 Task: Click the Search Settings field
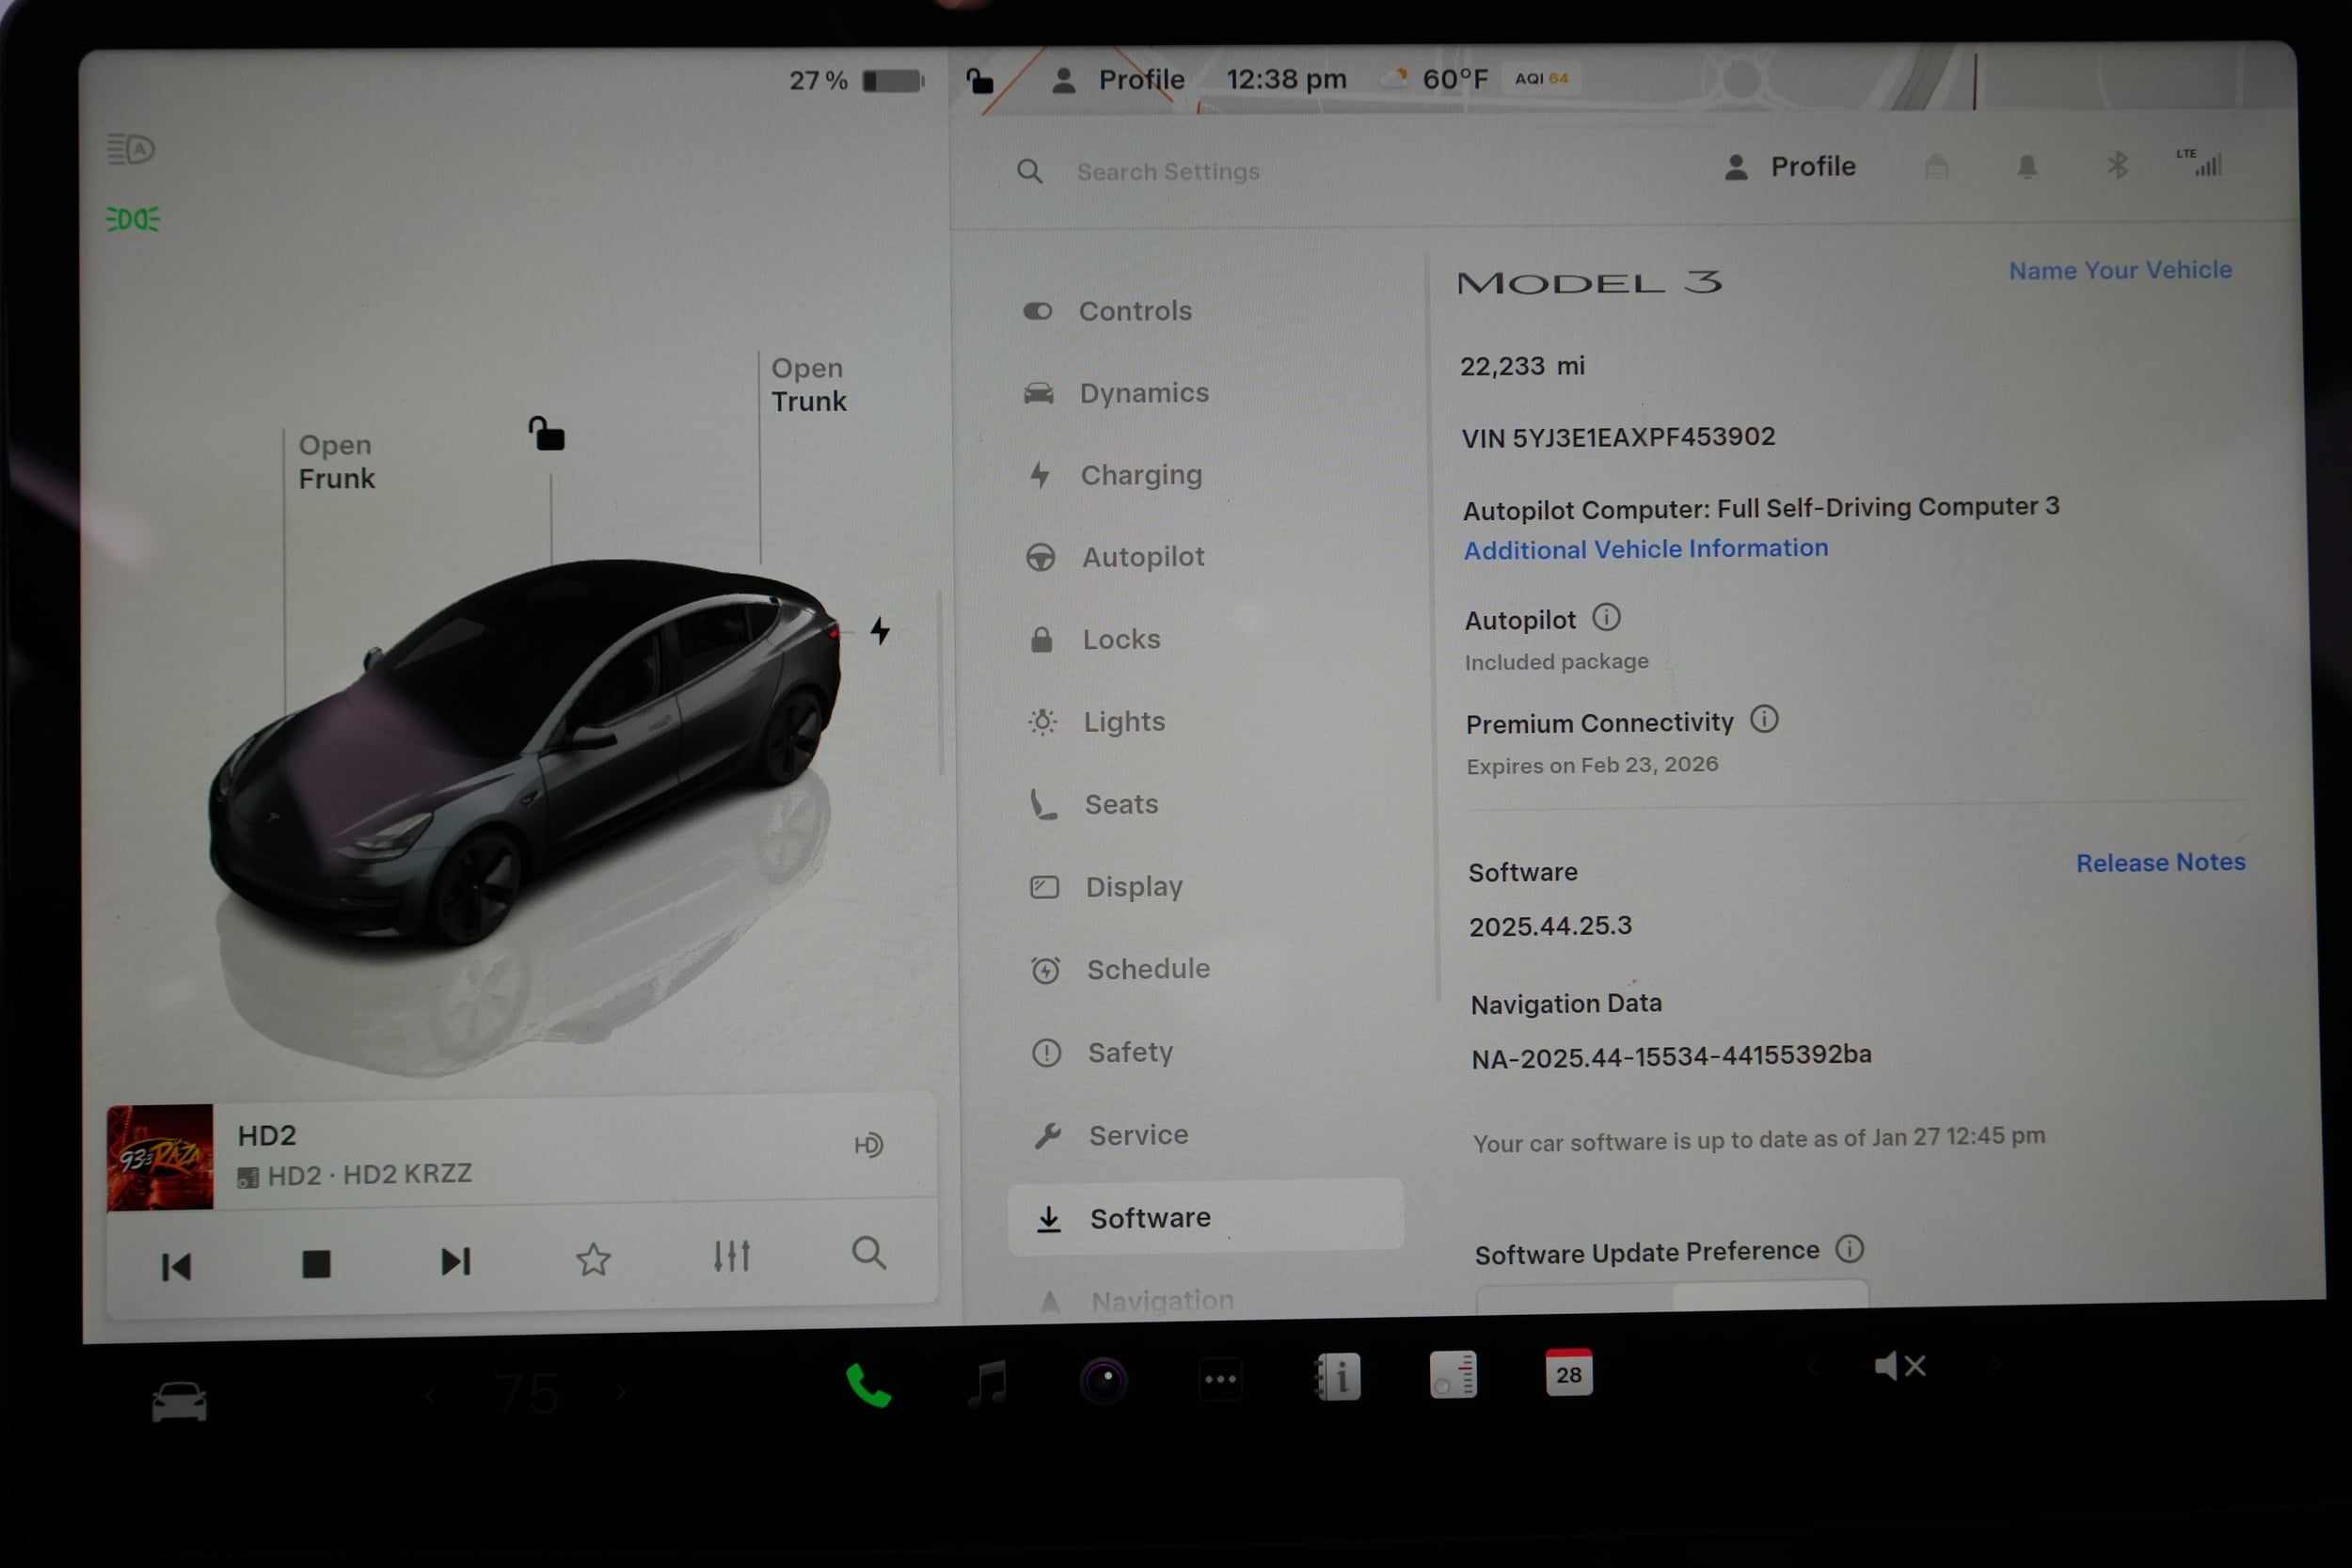tap(1169, 171)
